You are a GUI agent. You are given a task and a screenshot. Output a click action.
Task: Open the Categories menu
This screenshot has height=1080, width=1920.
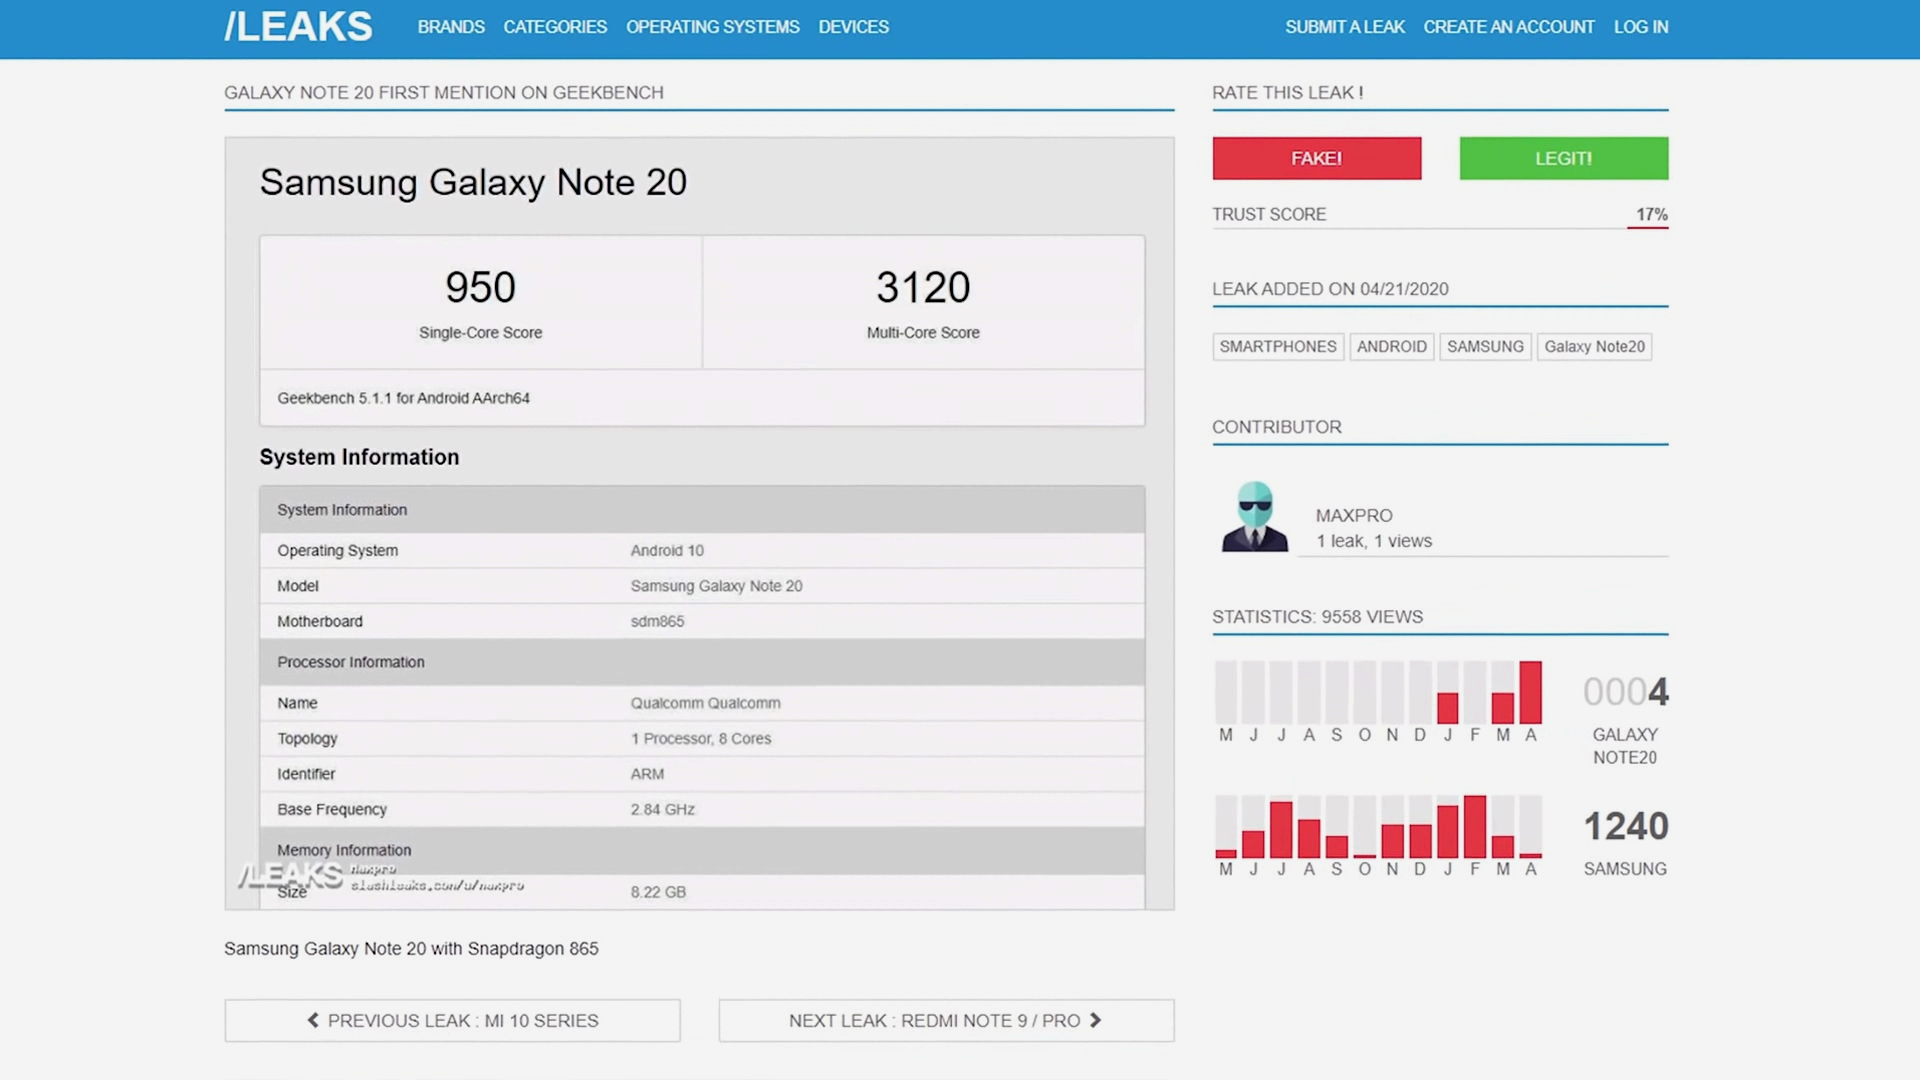[x=555, y=27]
